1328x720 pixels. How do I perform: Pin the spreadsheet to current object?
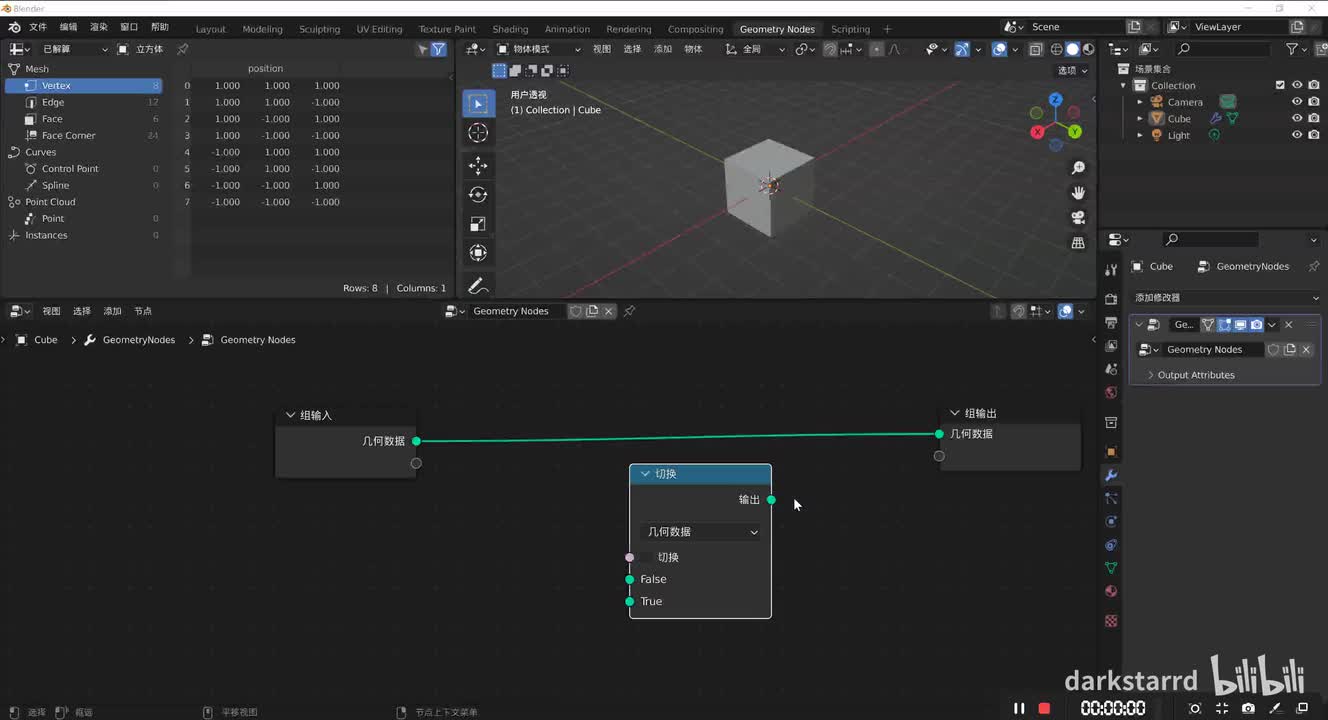182,49
